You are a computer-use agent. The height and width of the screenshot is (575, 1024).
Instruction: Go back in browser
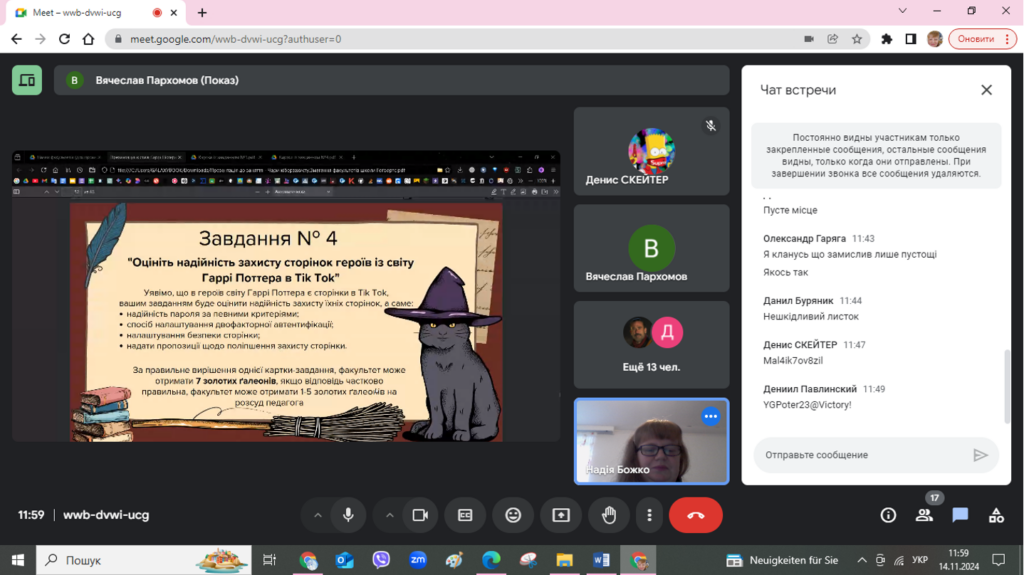click(x=17, y=39)
